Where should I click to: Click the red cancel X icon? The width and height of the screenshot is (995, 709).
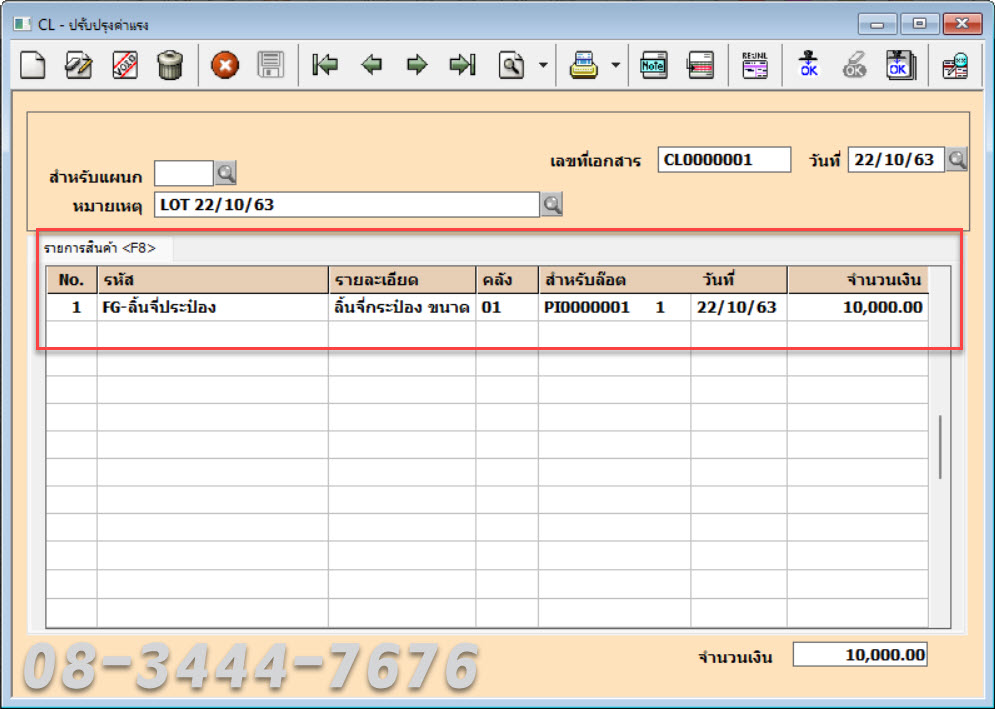225,65
